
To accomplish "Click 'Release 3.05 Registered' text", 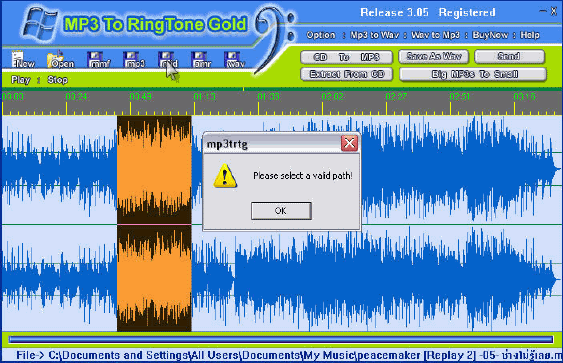I will coord(428,13).
